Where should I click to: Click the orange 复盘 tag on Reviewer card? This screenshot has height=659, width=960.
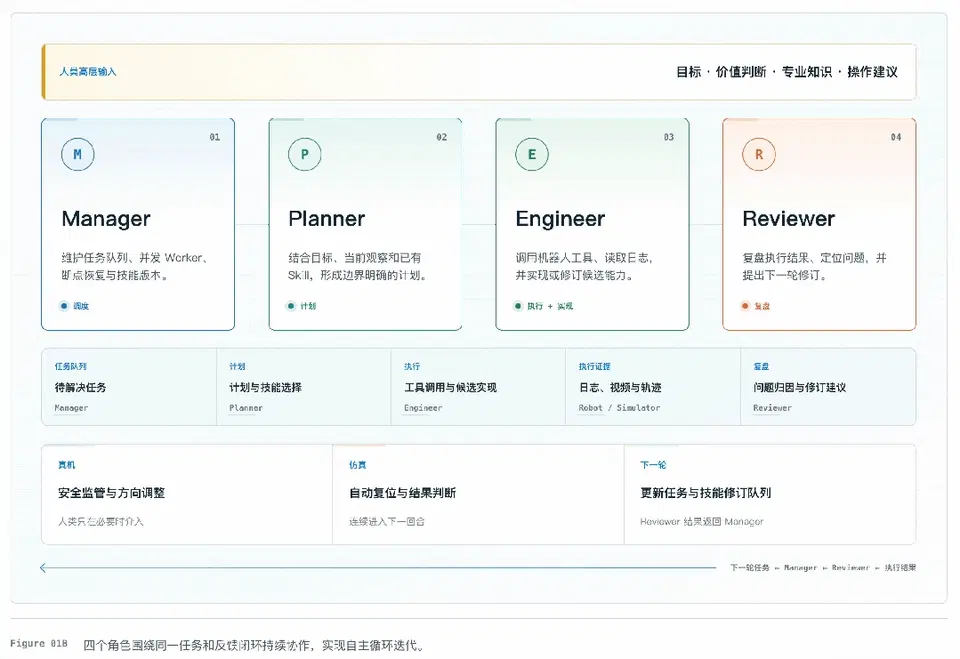pos(762,306)
